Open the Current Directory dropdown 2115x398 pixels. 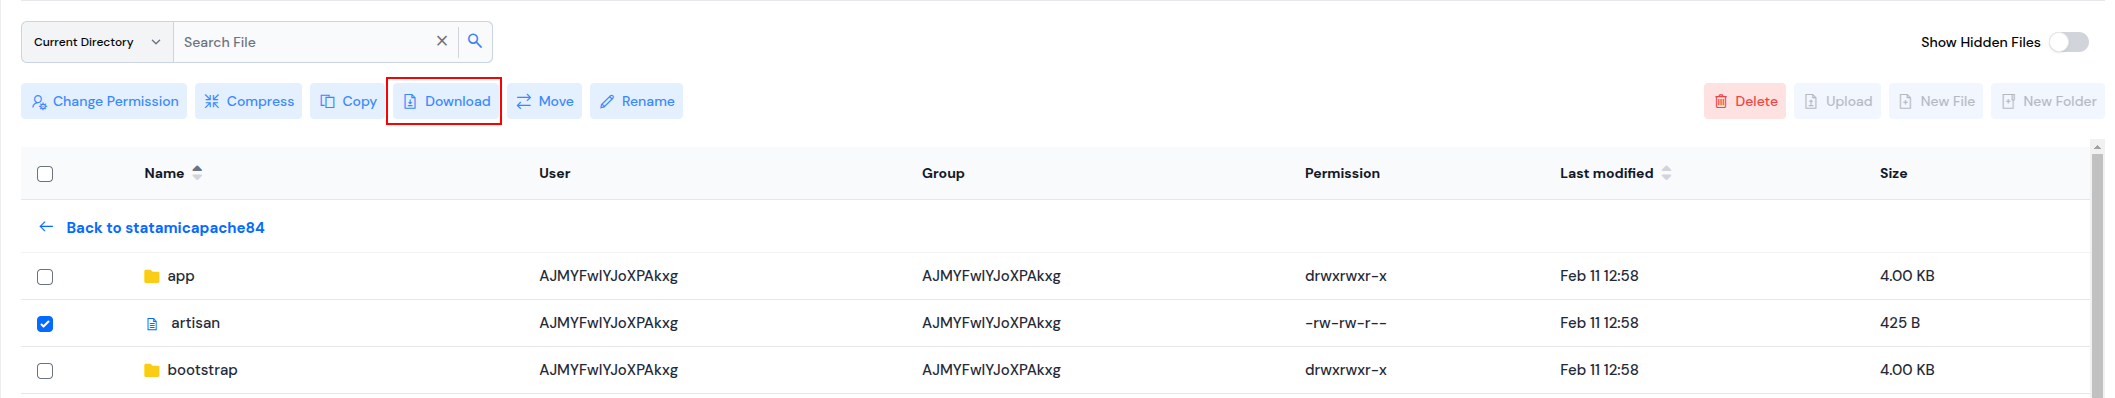click(x=97, y=42)
